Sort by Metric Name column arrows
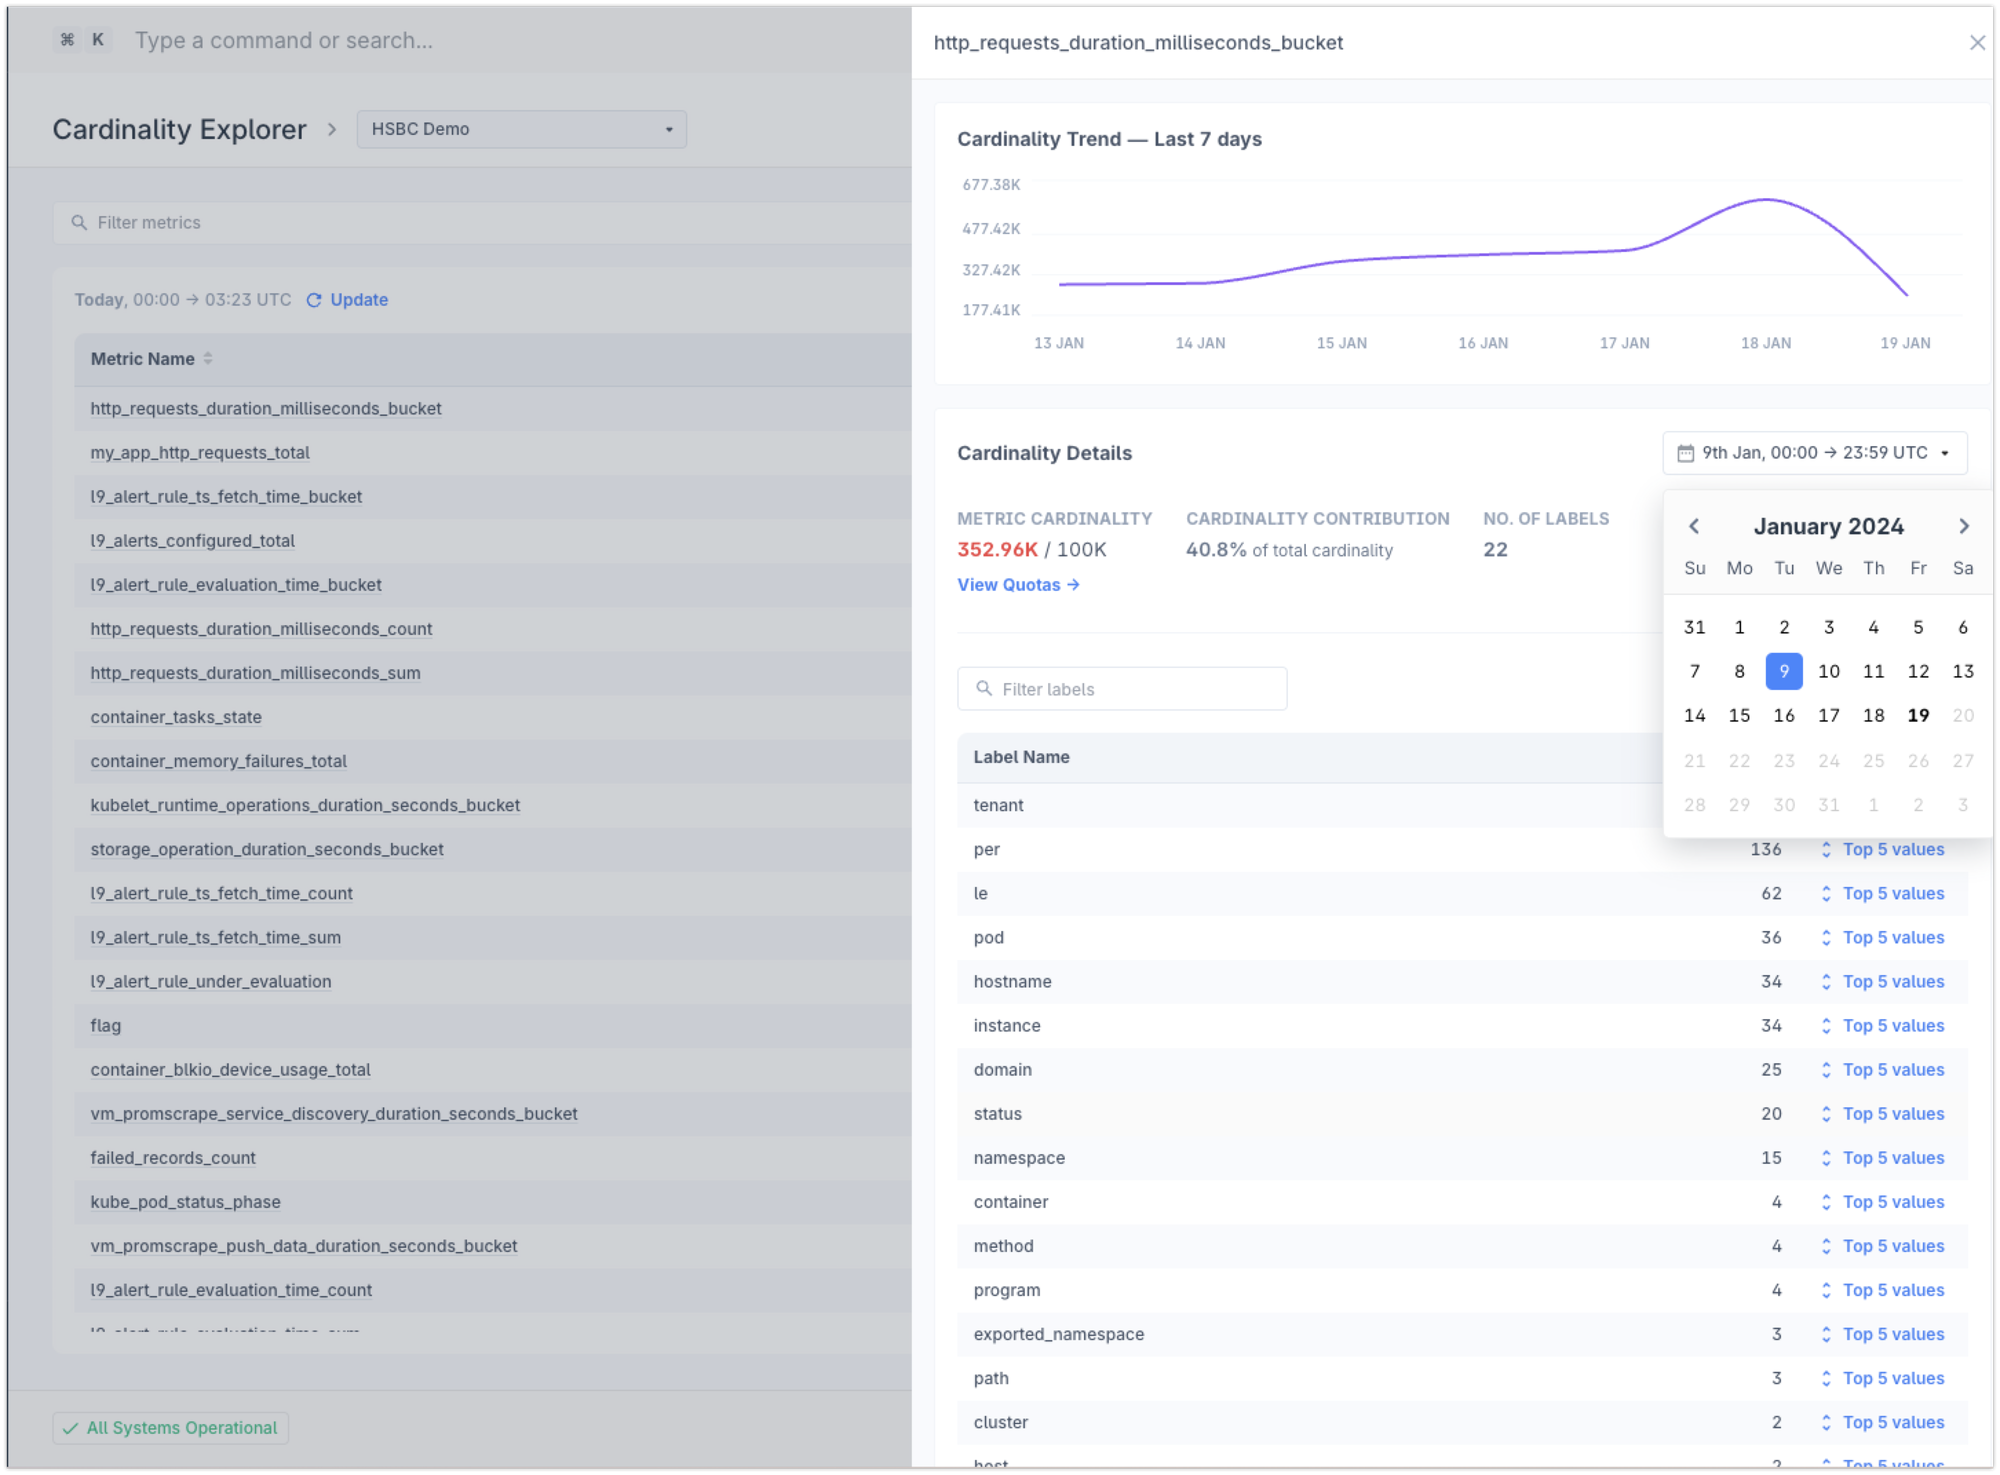 coord(208,358)
